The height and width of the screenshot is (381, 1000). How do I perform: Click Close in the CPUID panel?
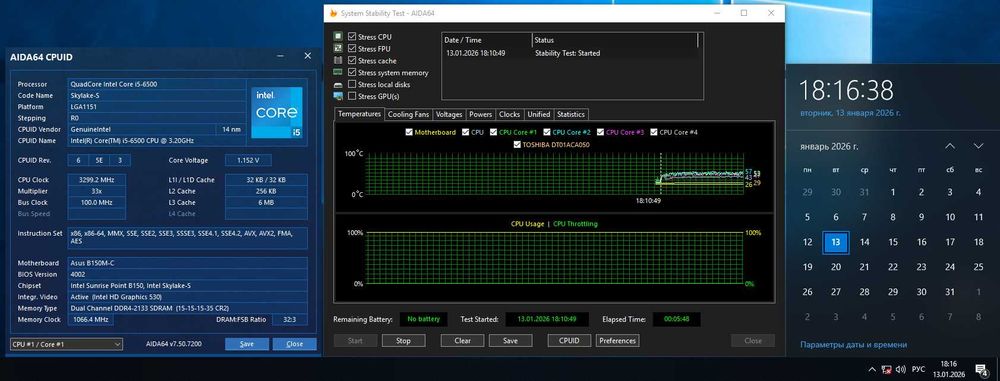point(295,344)
